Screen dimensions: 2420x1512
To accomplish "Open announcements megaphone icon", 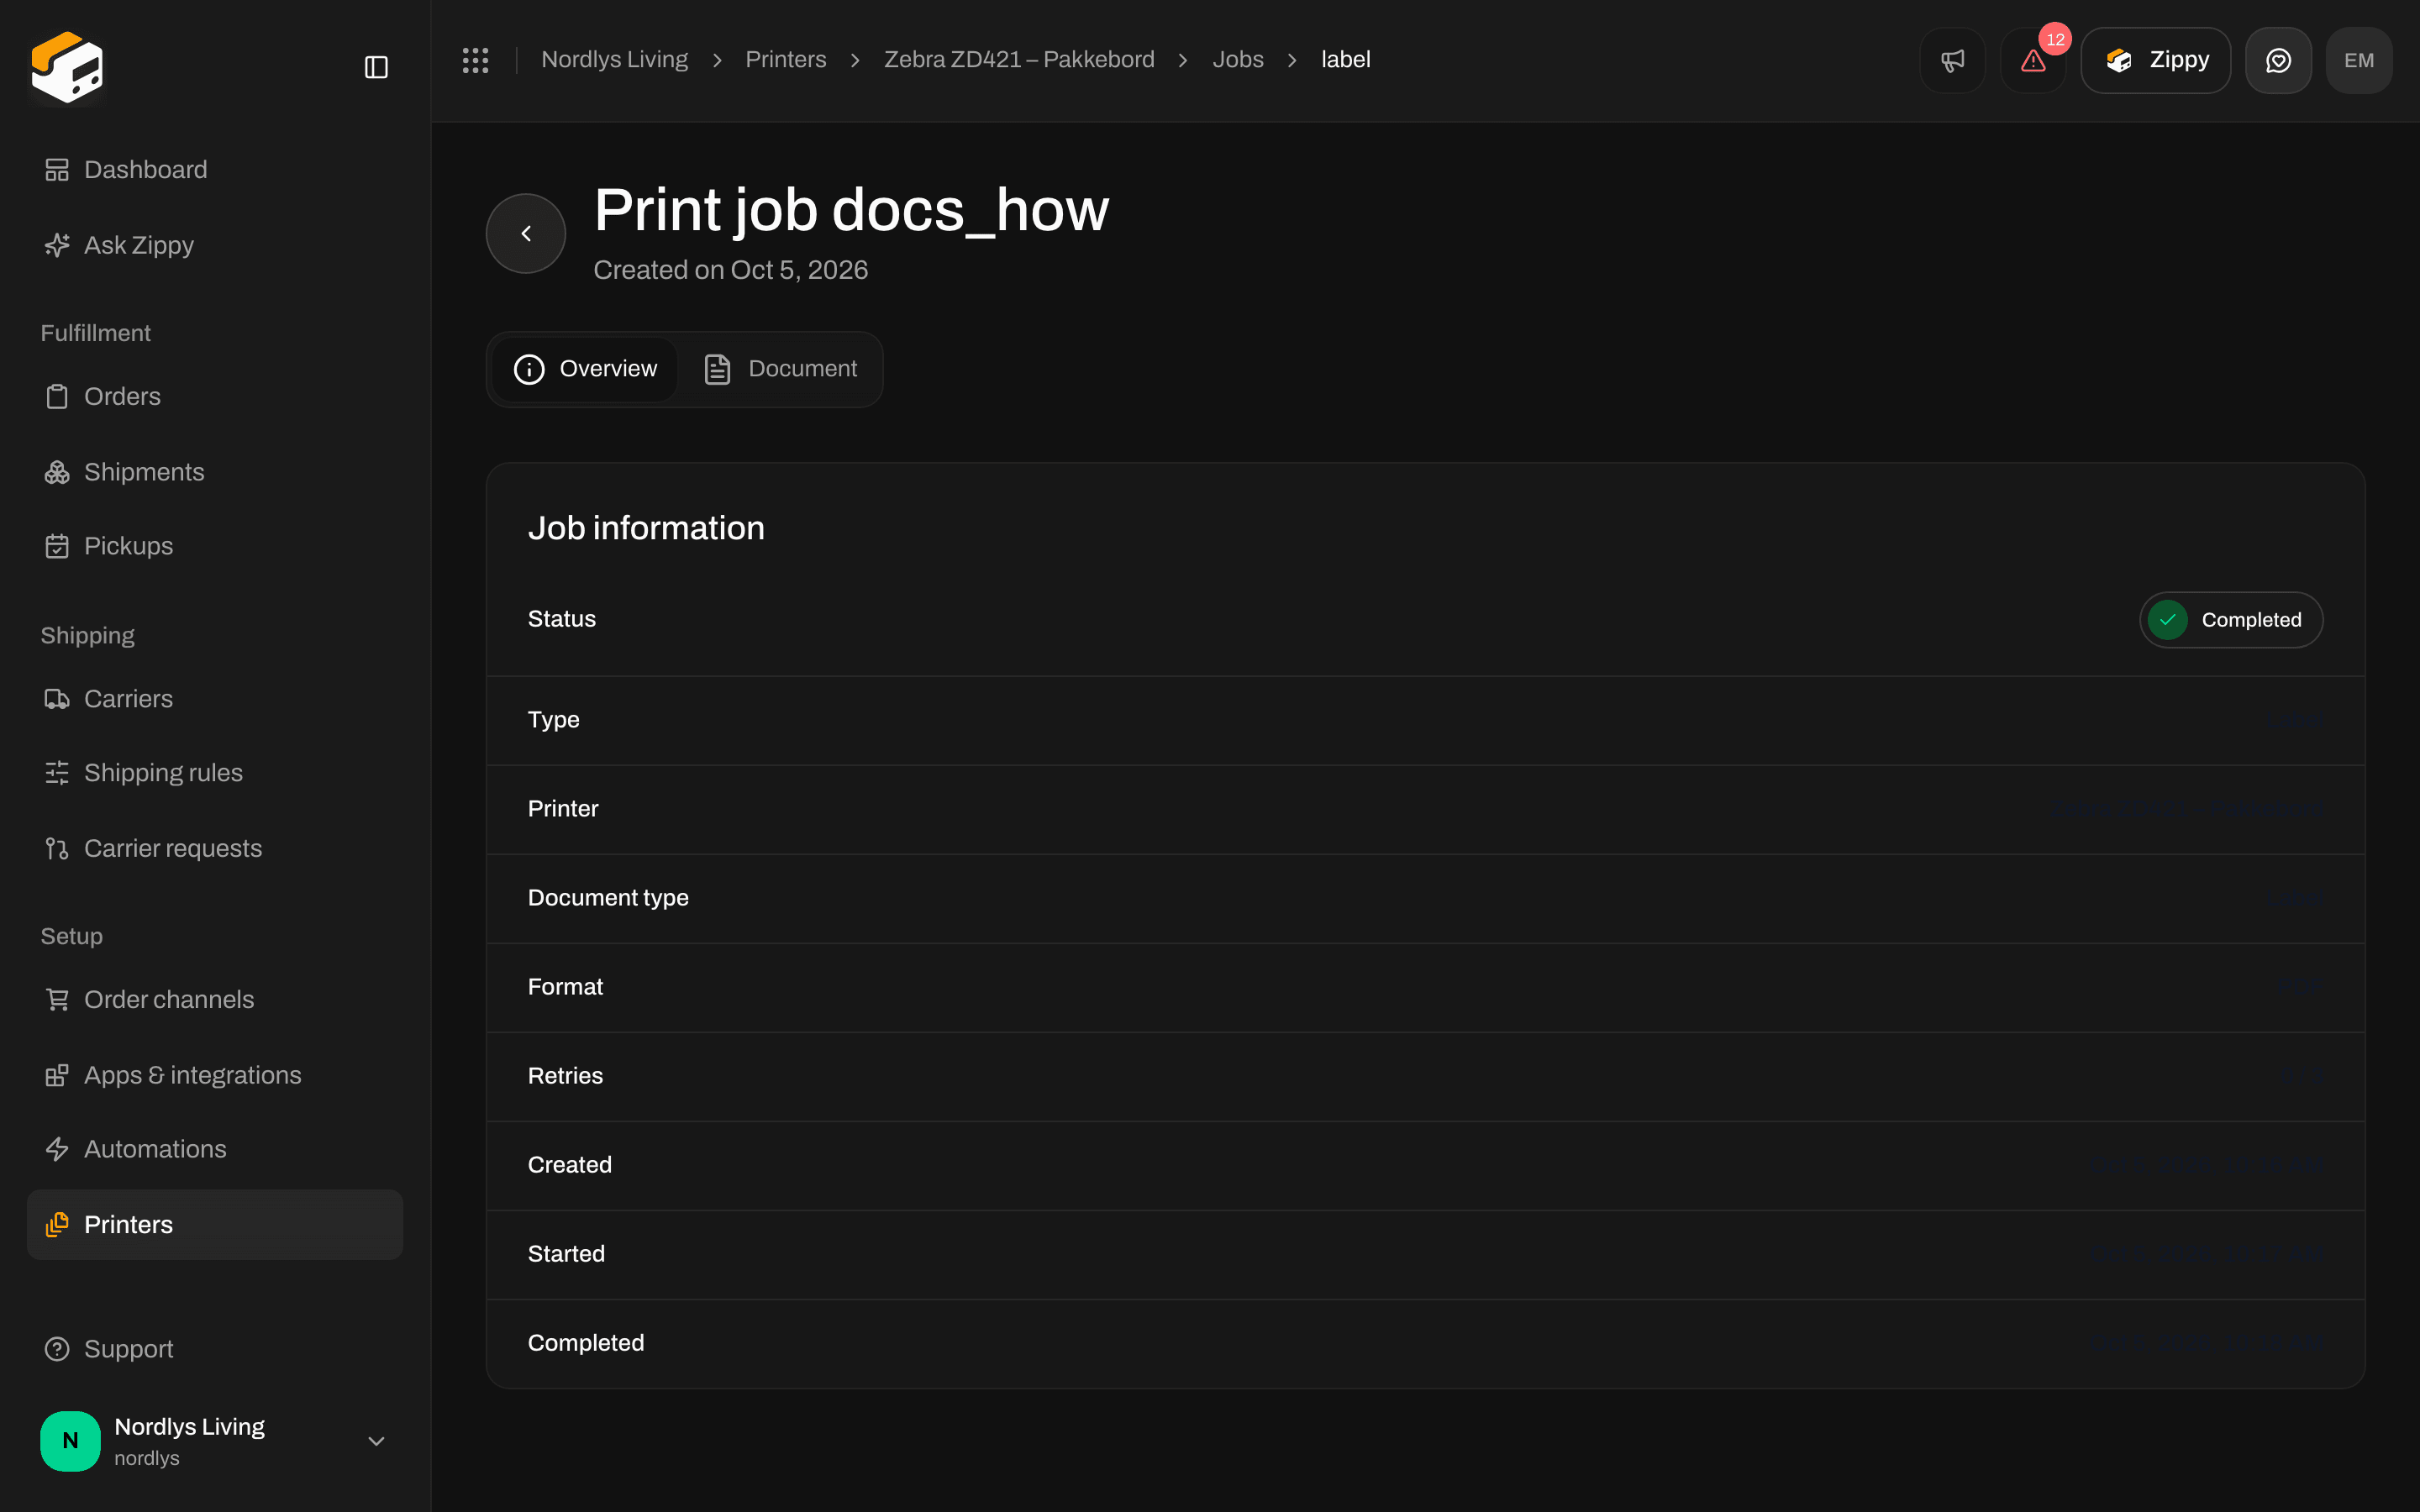I will pos(1952,60).
